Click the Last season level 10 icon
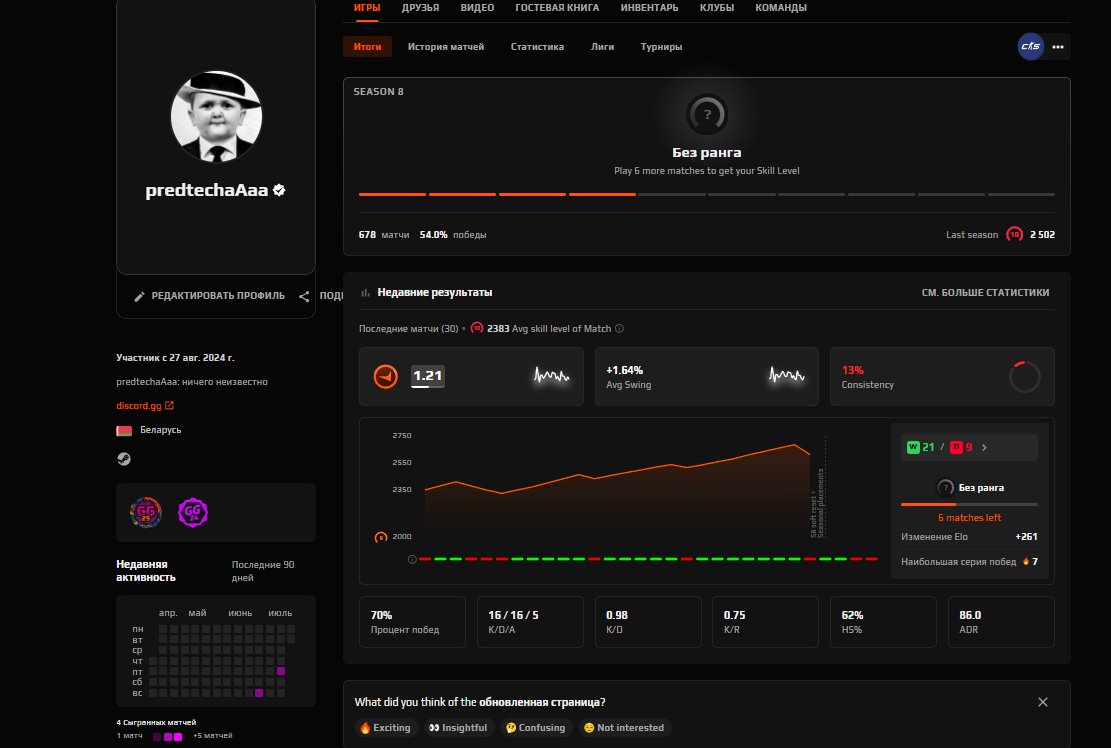This screenshot has width=1111, height=748. (1015, 234)
